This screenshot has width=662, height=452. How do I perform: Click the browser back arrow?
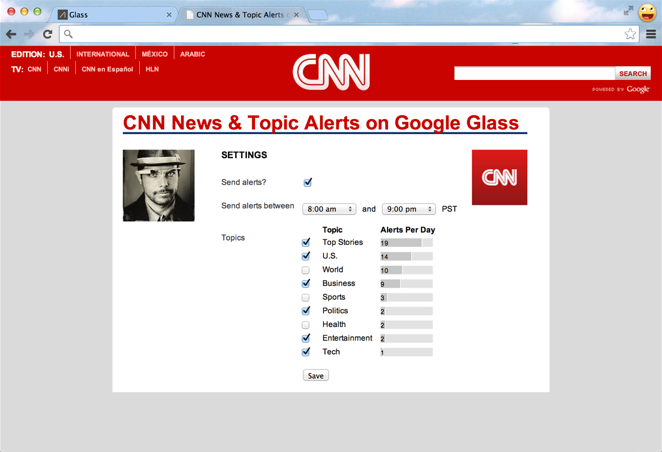click(11, 34)
